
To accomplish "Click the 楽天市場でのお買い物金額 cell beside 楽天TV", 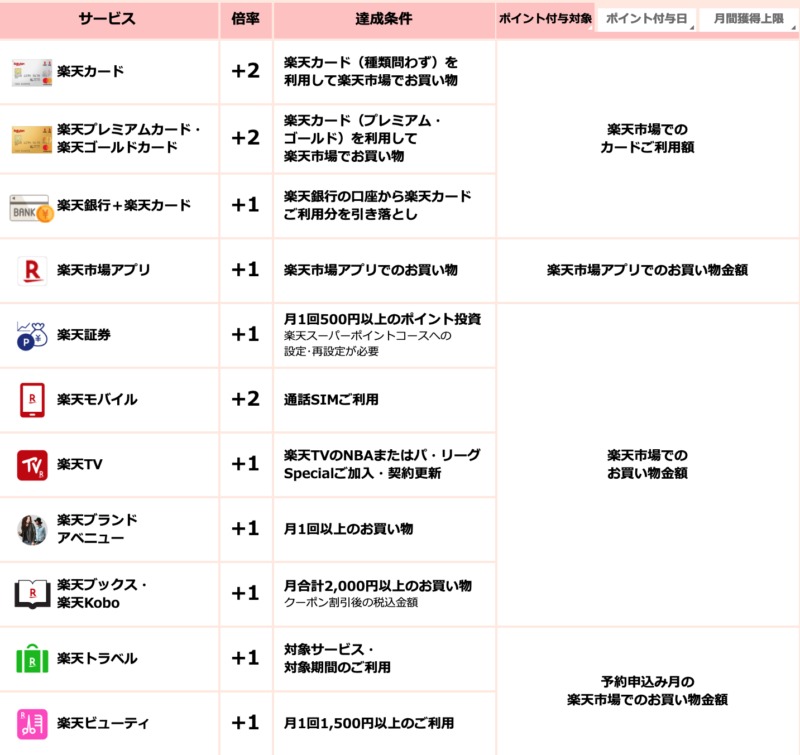I will click(x=647, y=464).
